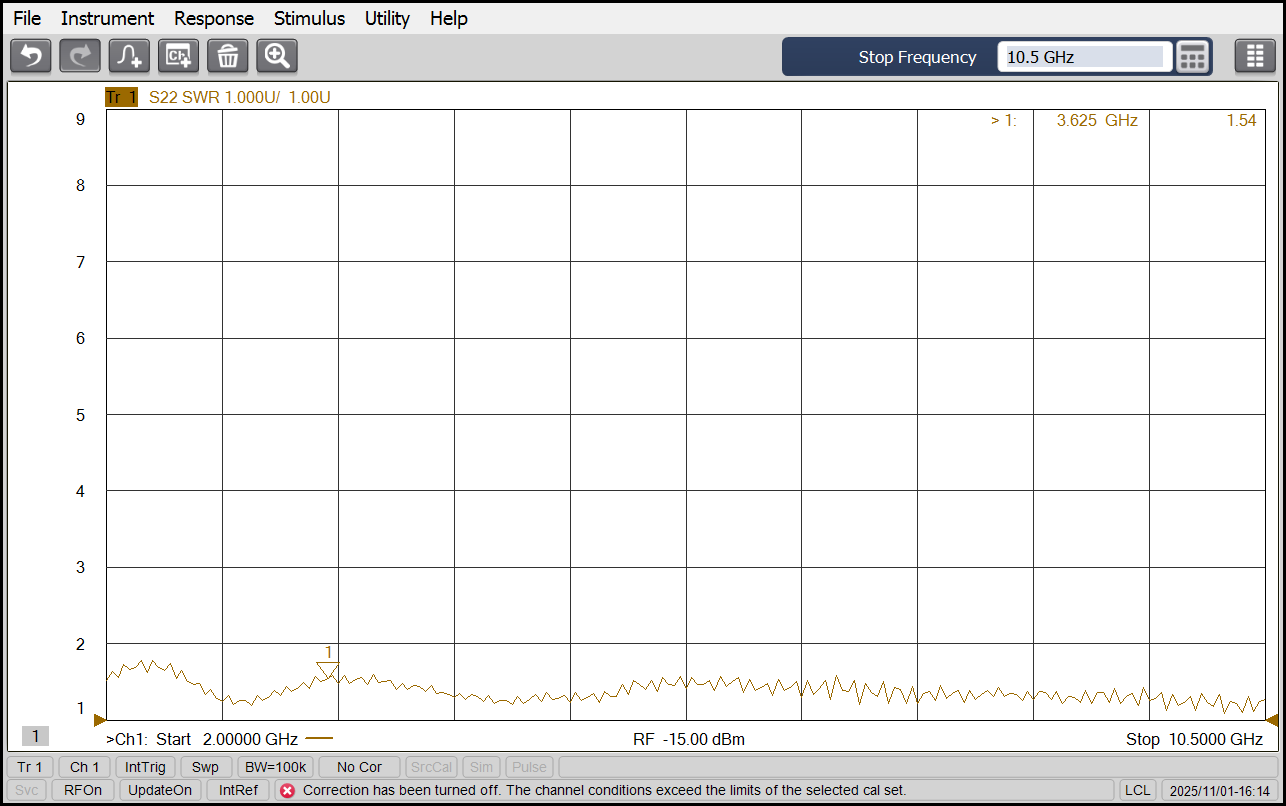The height and width of the screenshot is (806, 1286).
Task: Click the marker 1 readout 3.625 GHz
Action: pyautogui.click(x=1097, y=121)
